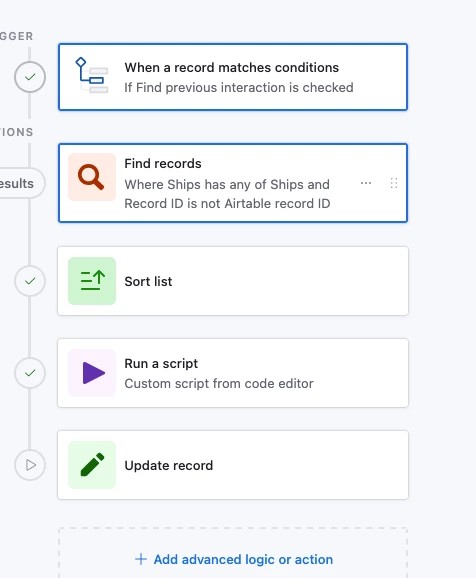Select the When a record matches conditions card
Viewport: 476px width, 578px height.
pos(233,77)
